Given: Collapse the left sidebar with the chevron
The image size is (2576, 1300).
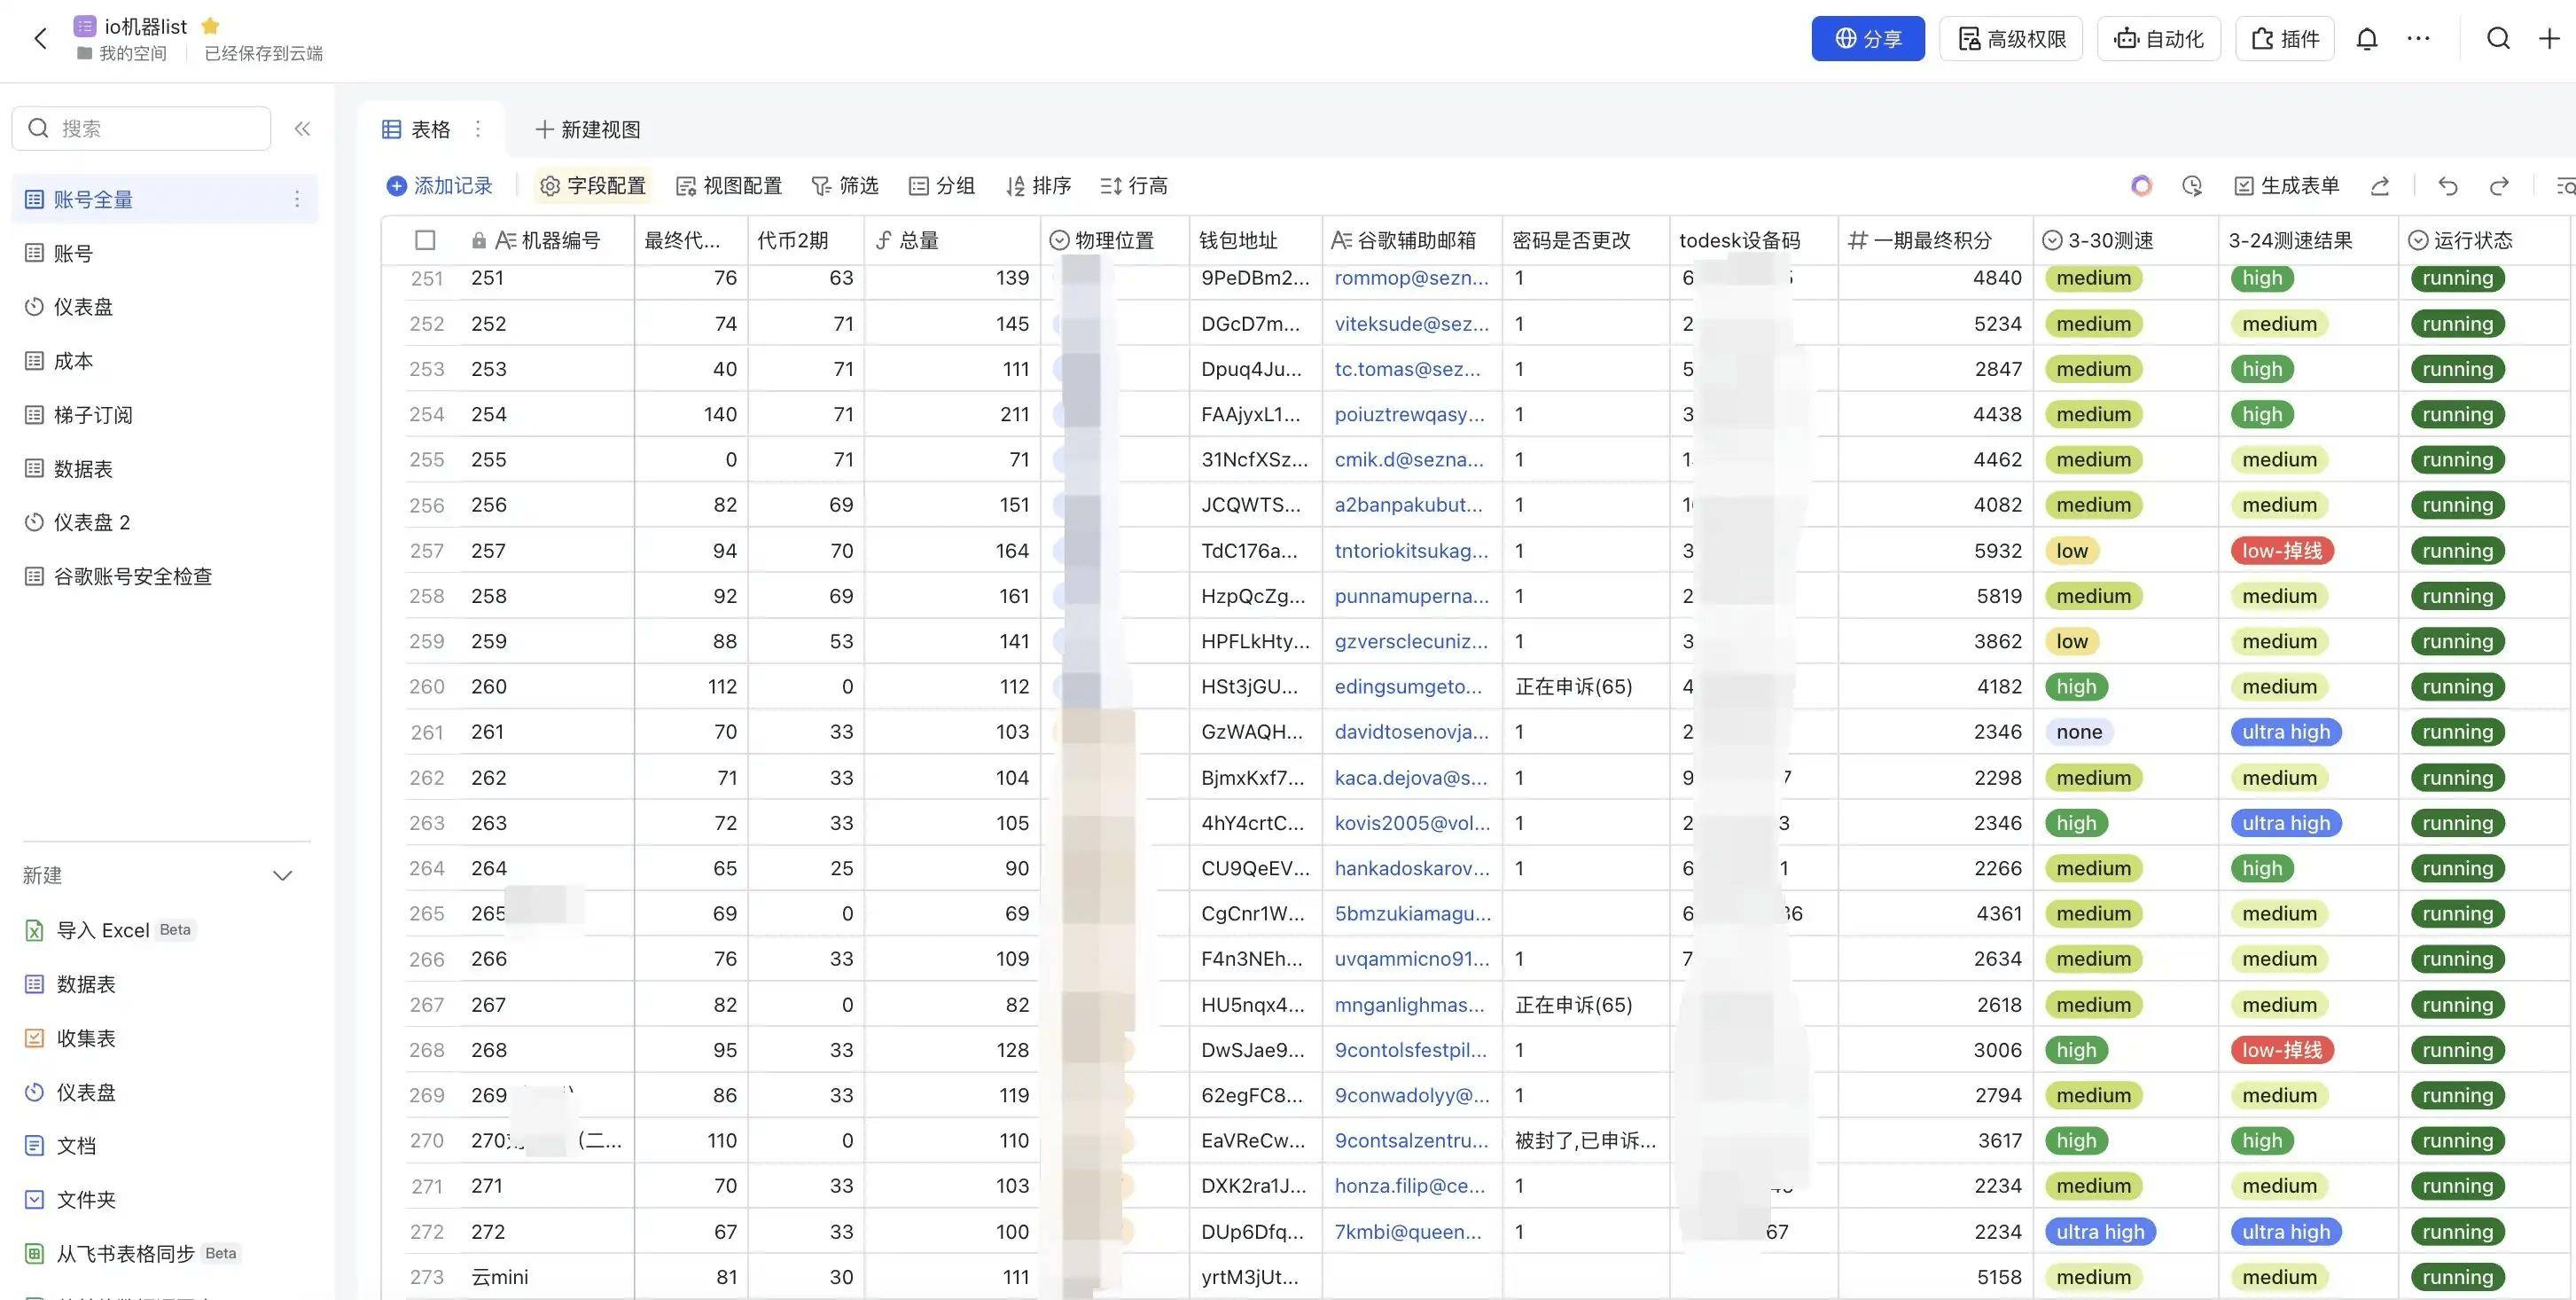Looking at the screenshot, I should tap(302, 128).
